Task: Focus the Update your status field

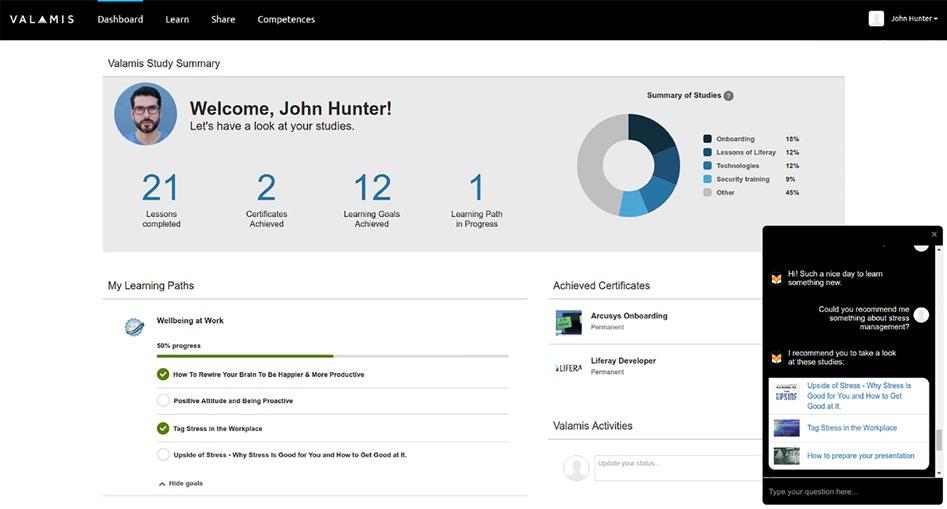Action: click(678, 468)
